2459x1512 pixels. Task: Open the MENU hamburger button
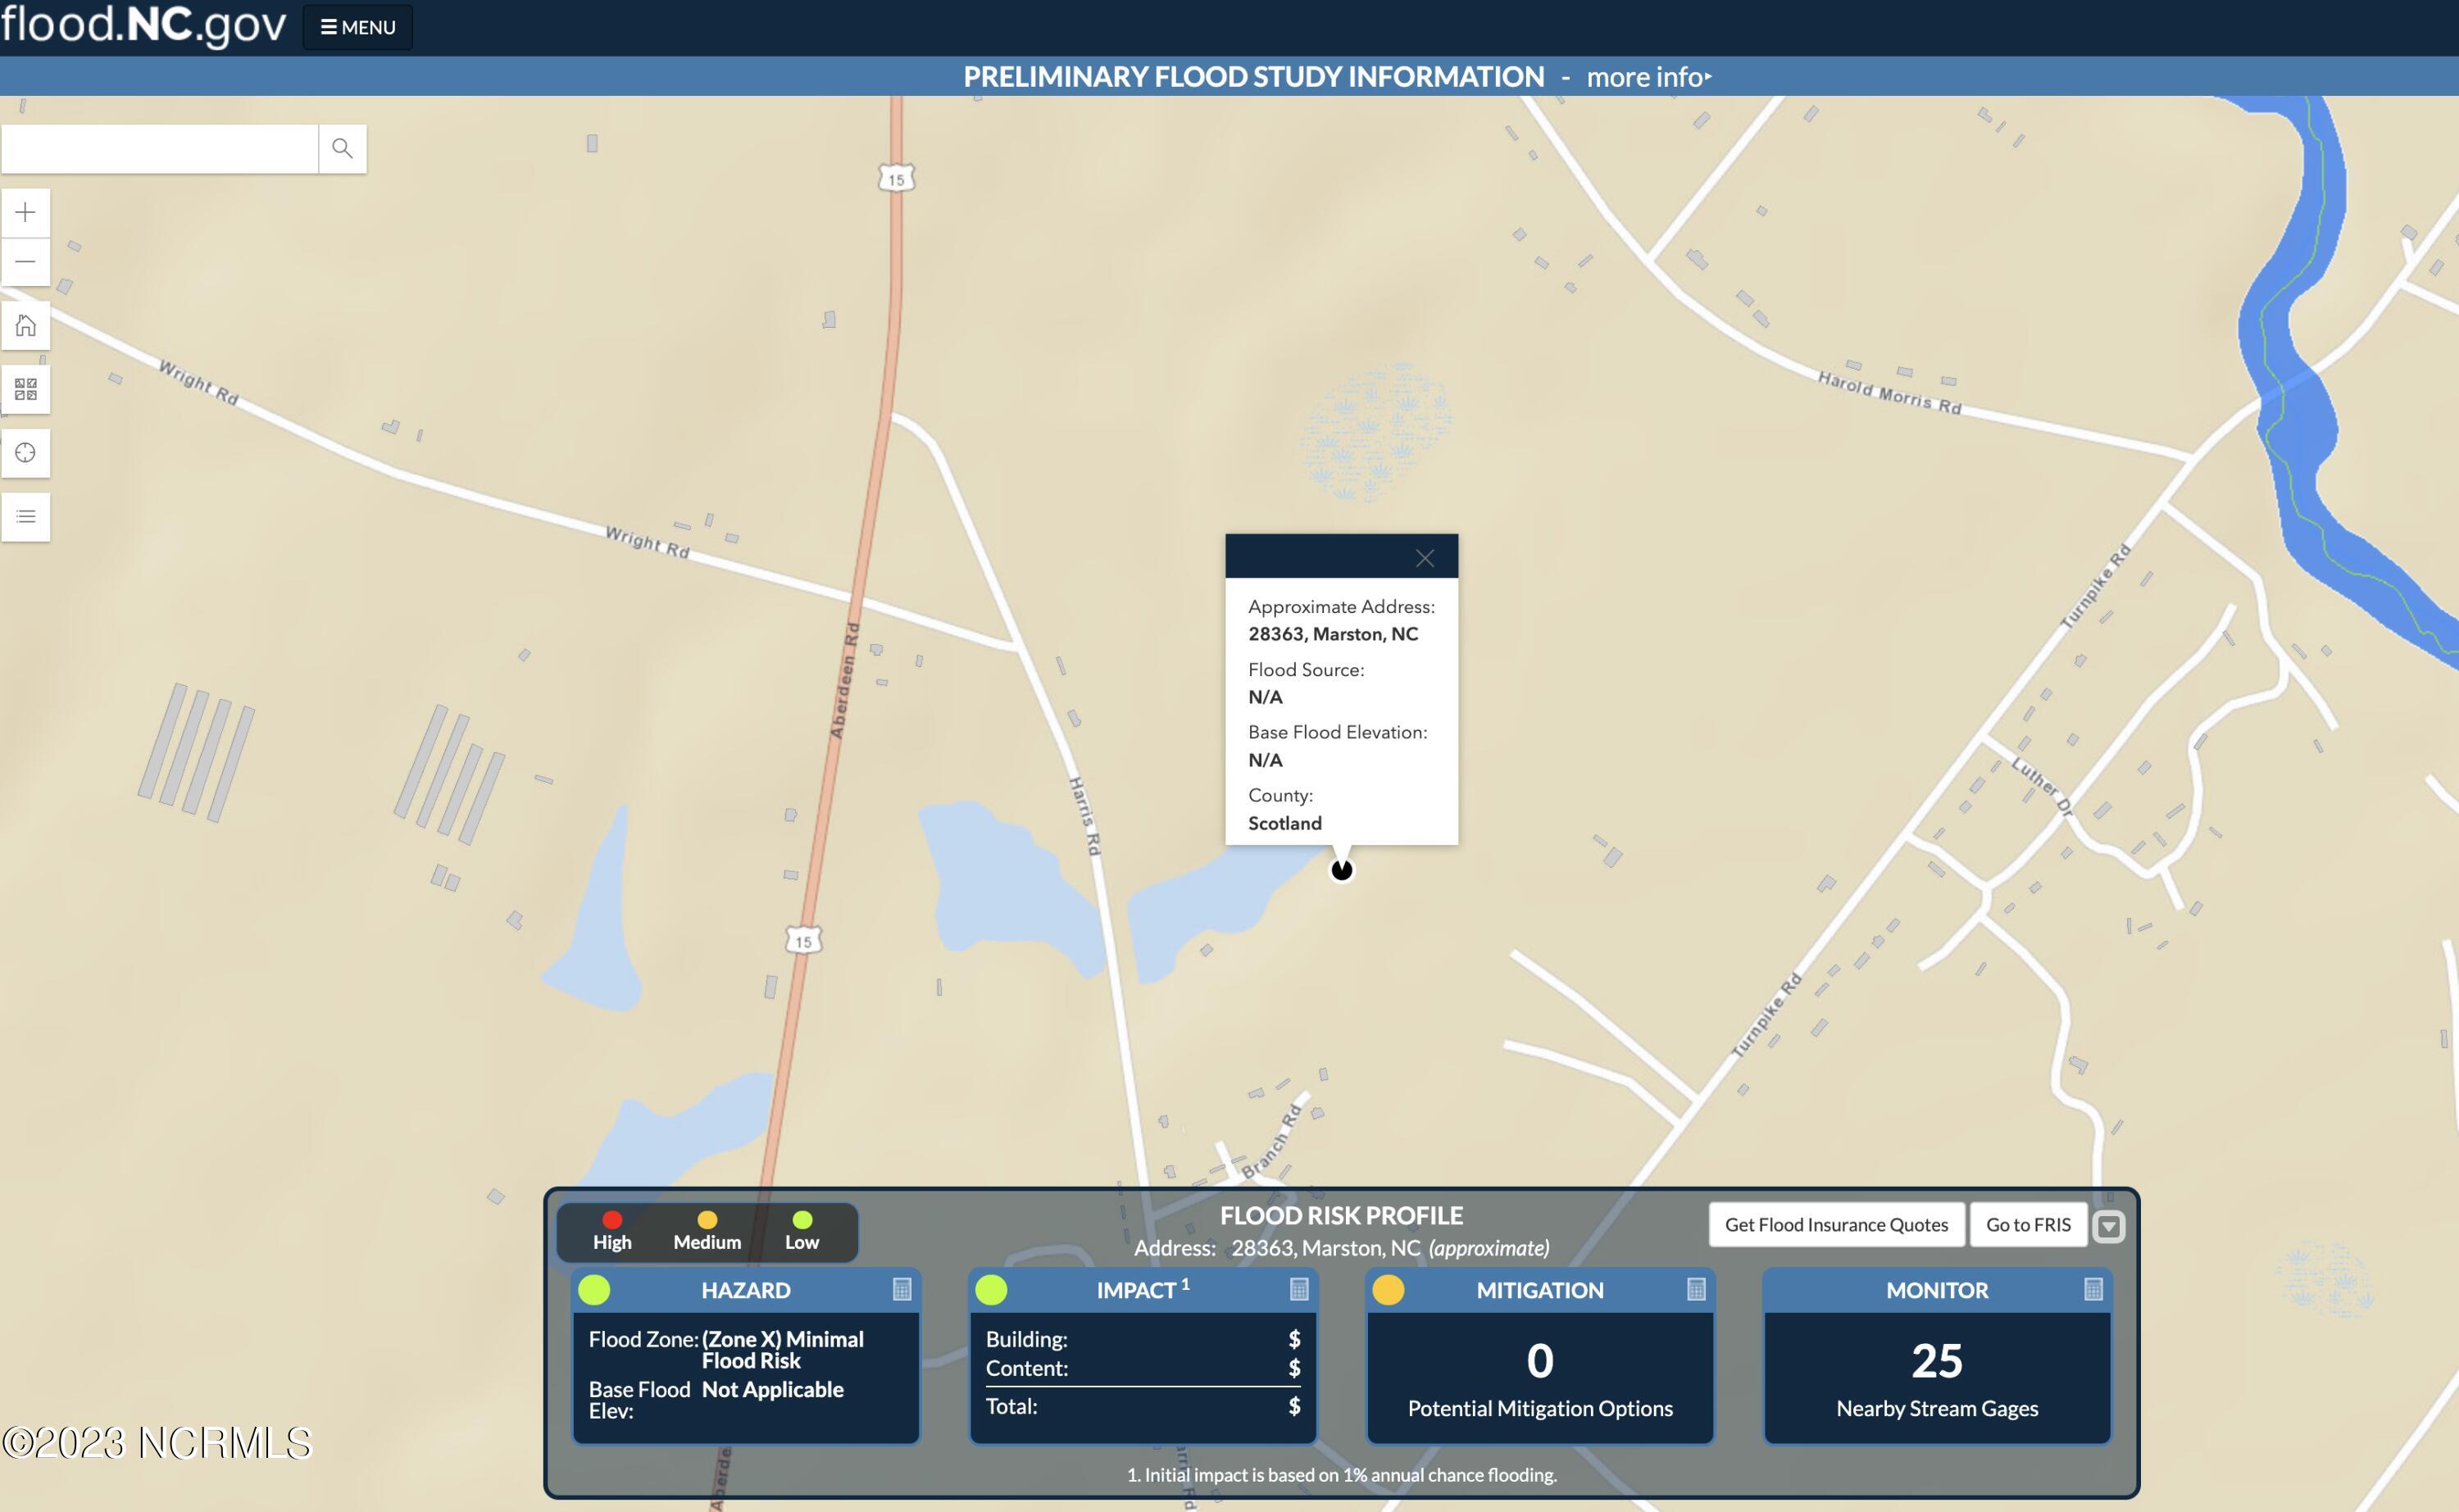pyautogui.click(x=357, y=27)
